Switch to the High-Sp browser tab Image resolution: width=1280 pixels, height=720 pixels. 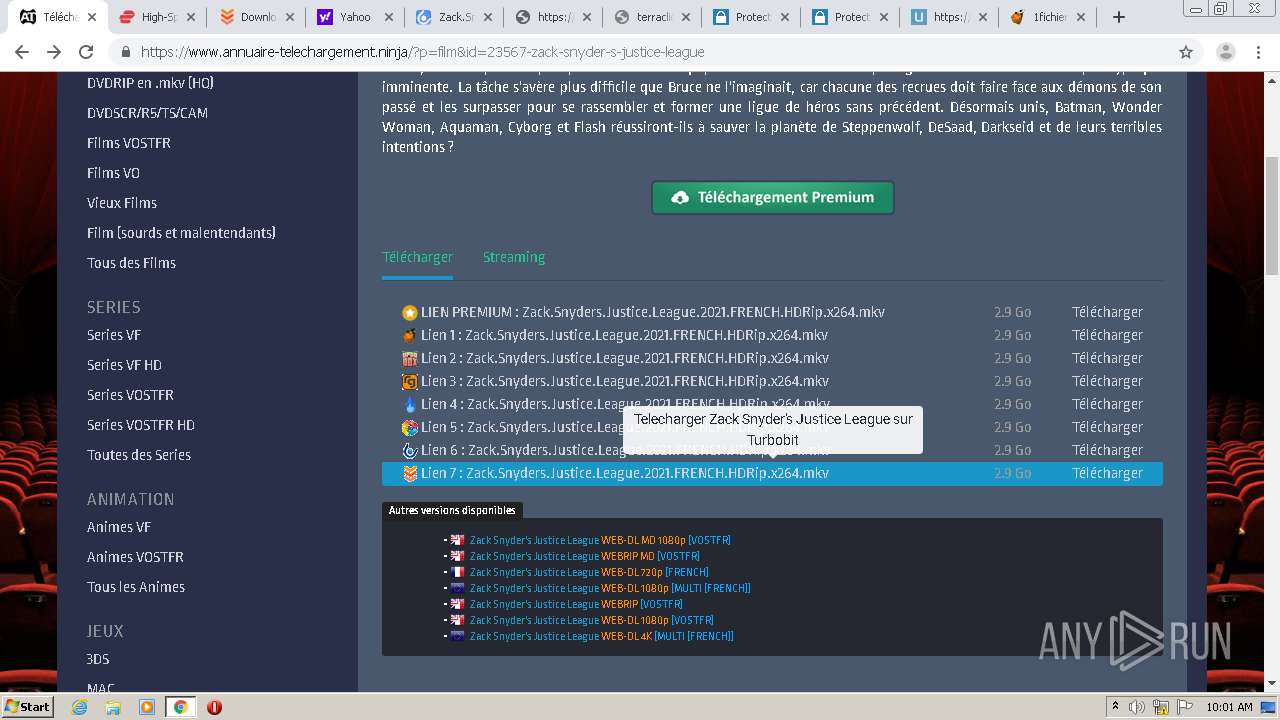tap(156, 17)
